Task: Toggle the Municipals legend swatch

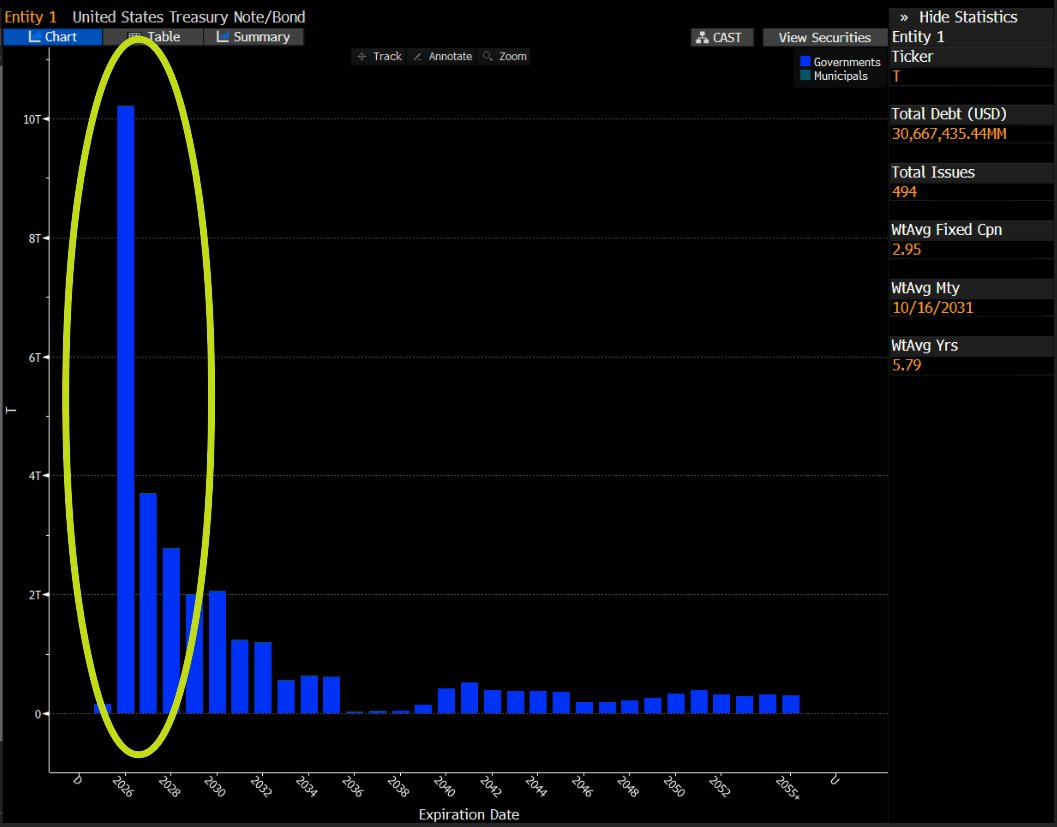Action: pyautogui.click(x=805, y=76)
